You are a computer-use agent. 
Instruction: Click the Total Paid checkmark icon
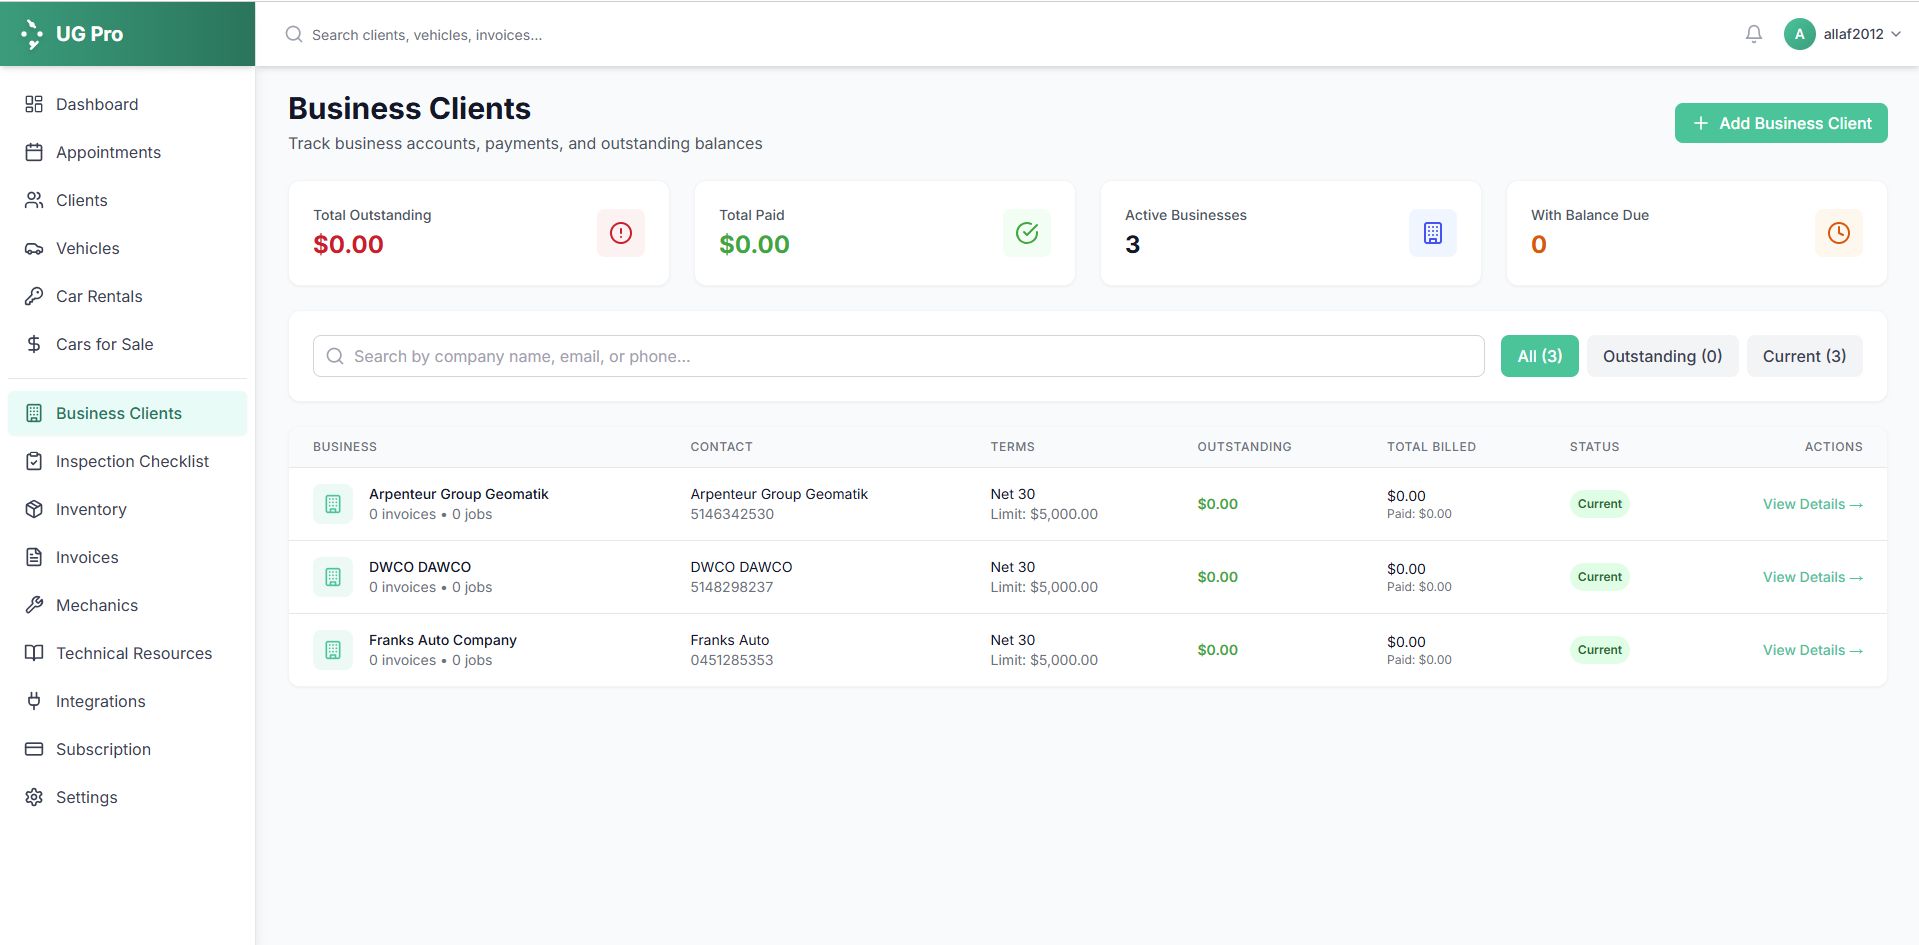(1026, 233)
